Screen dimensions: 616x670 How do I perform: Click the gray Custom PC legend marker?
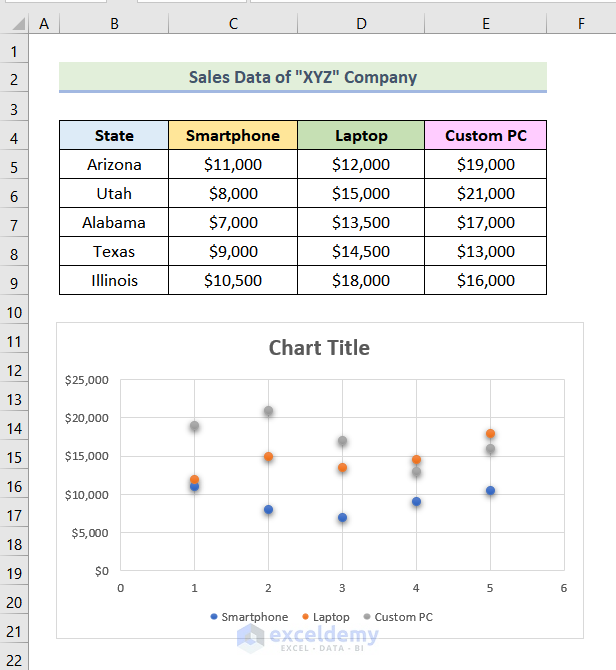pyautogui.click(x=367, y=617)
